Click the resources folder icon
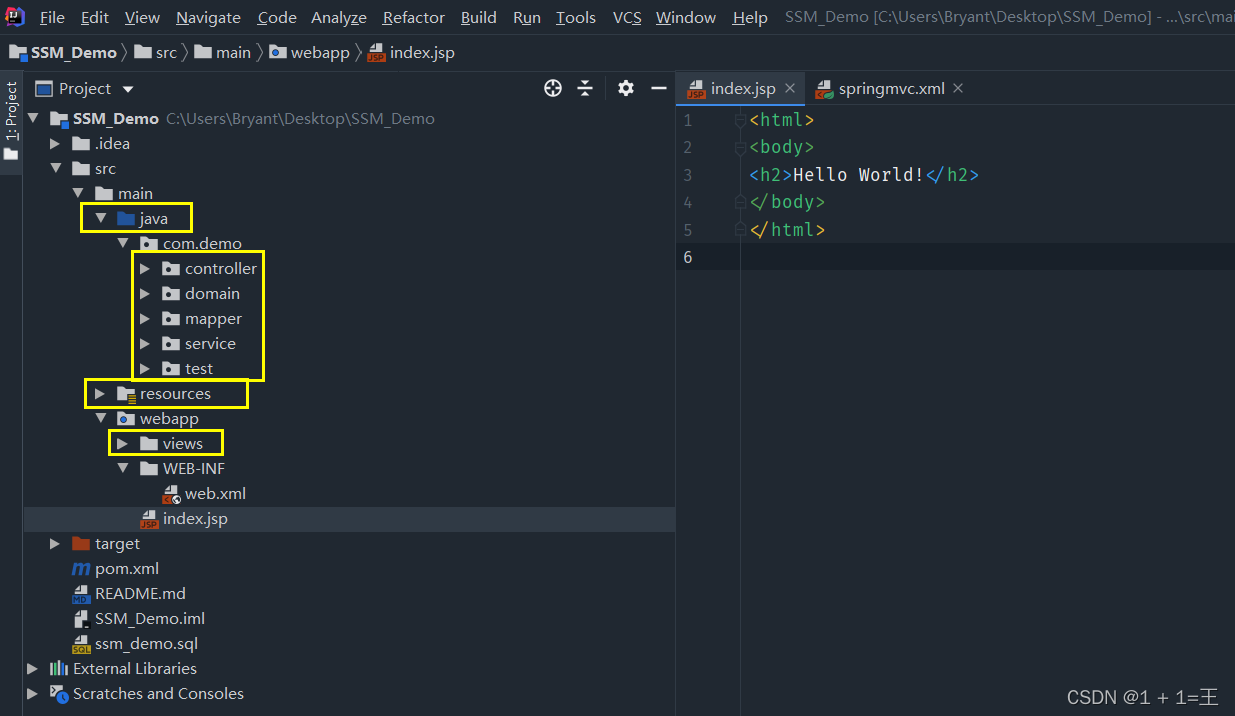 126,394
